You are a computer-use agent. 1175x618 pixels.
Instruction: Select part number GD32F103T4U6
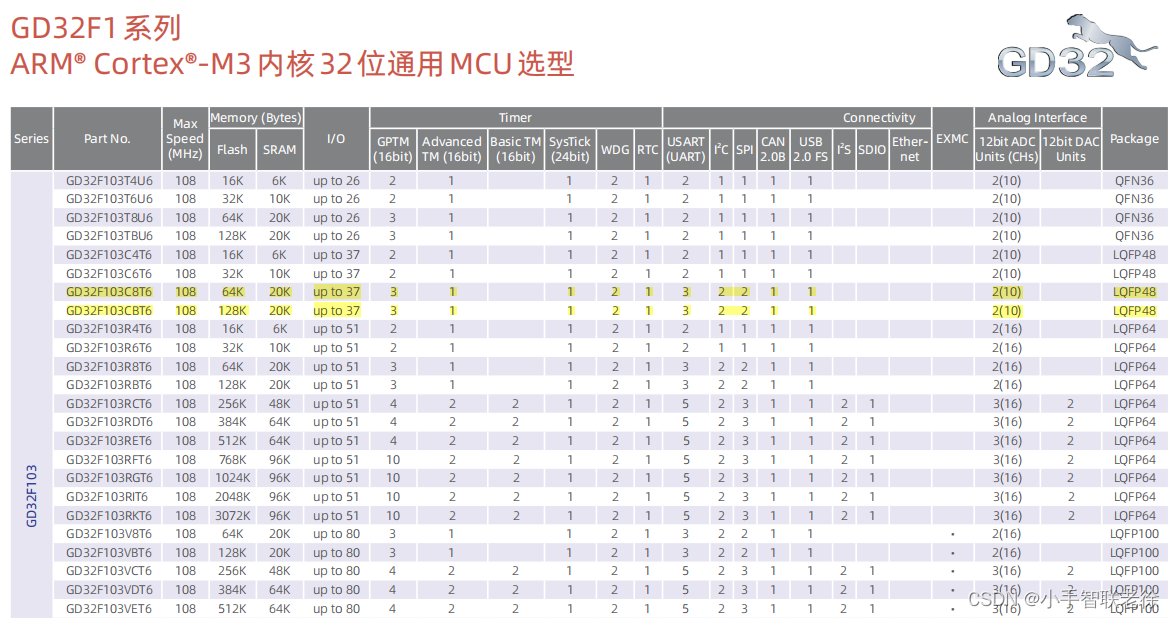pos(109,181)
